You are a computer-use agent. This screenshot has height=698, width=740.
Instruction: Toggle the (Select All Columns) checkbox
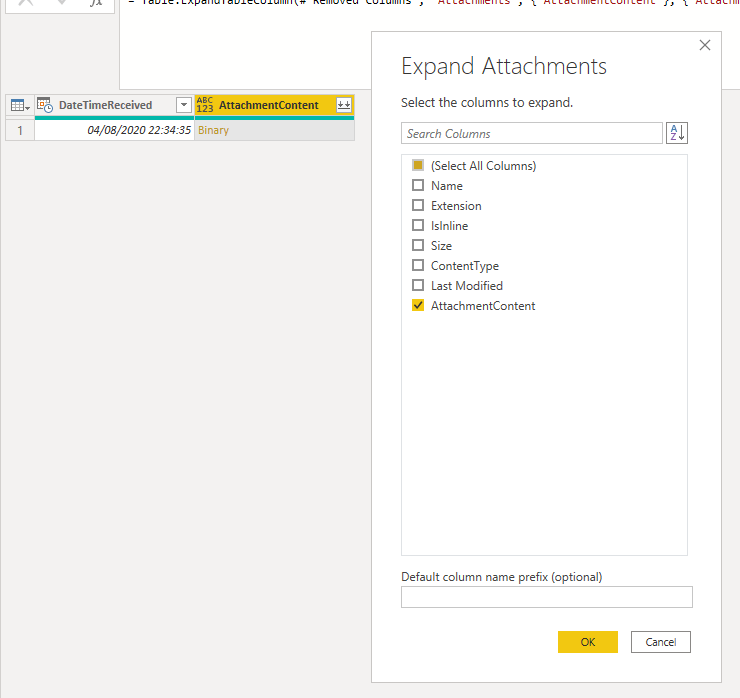coord(418,165)
